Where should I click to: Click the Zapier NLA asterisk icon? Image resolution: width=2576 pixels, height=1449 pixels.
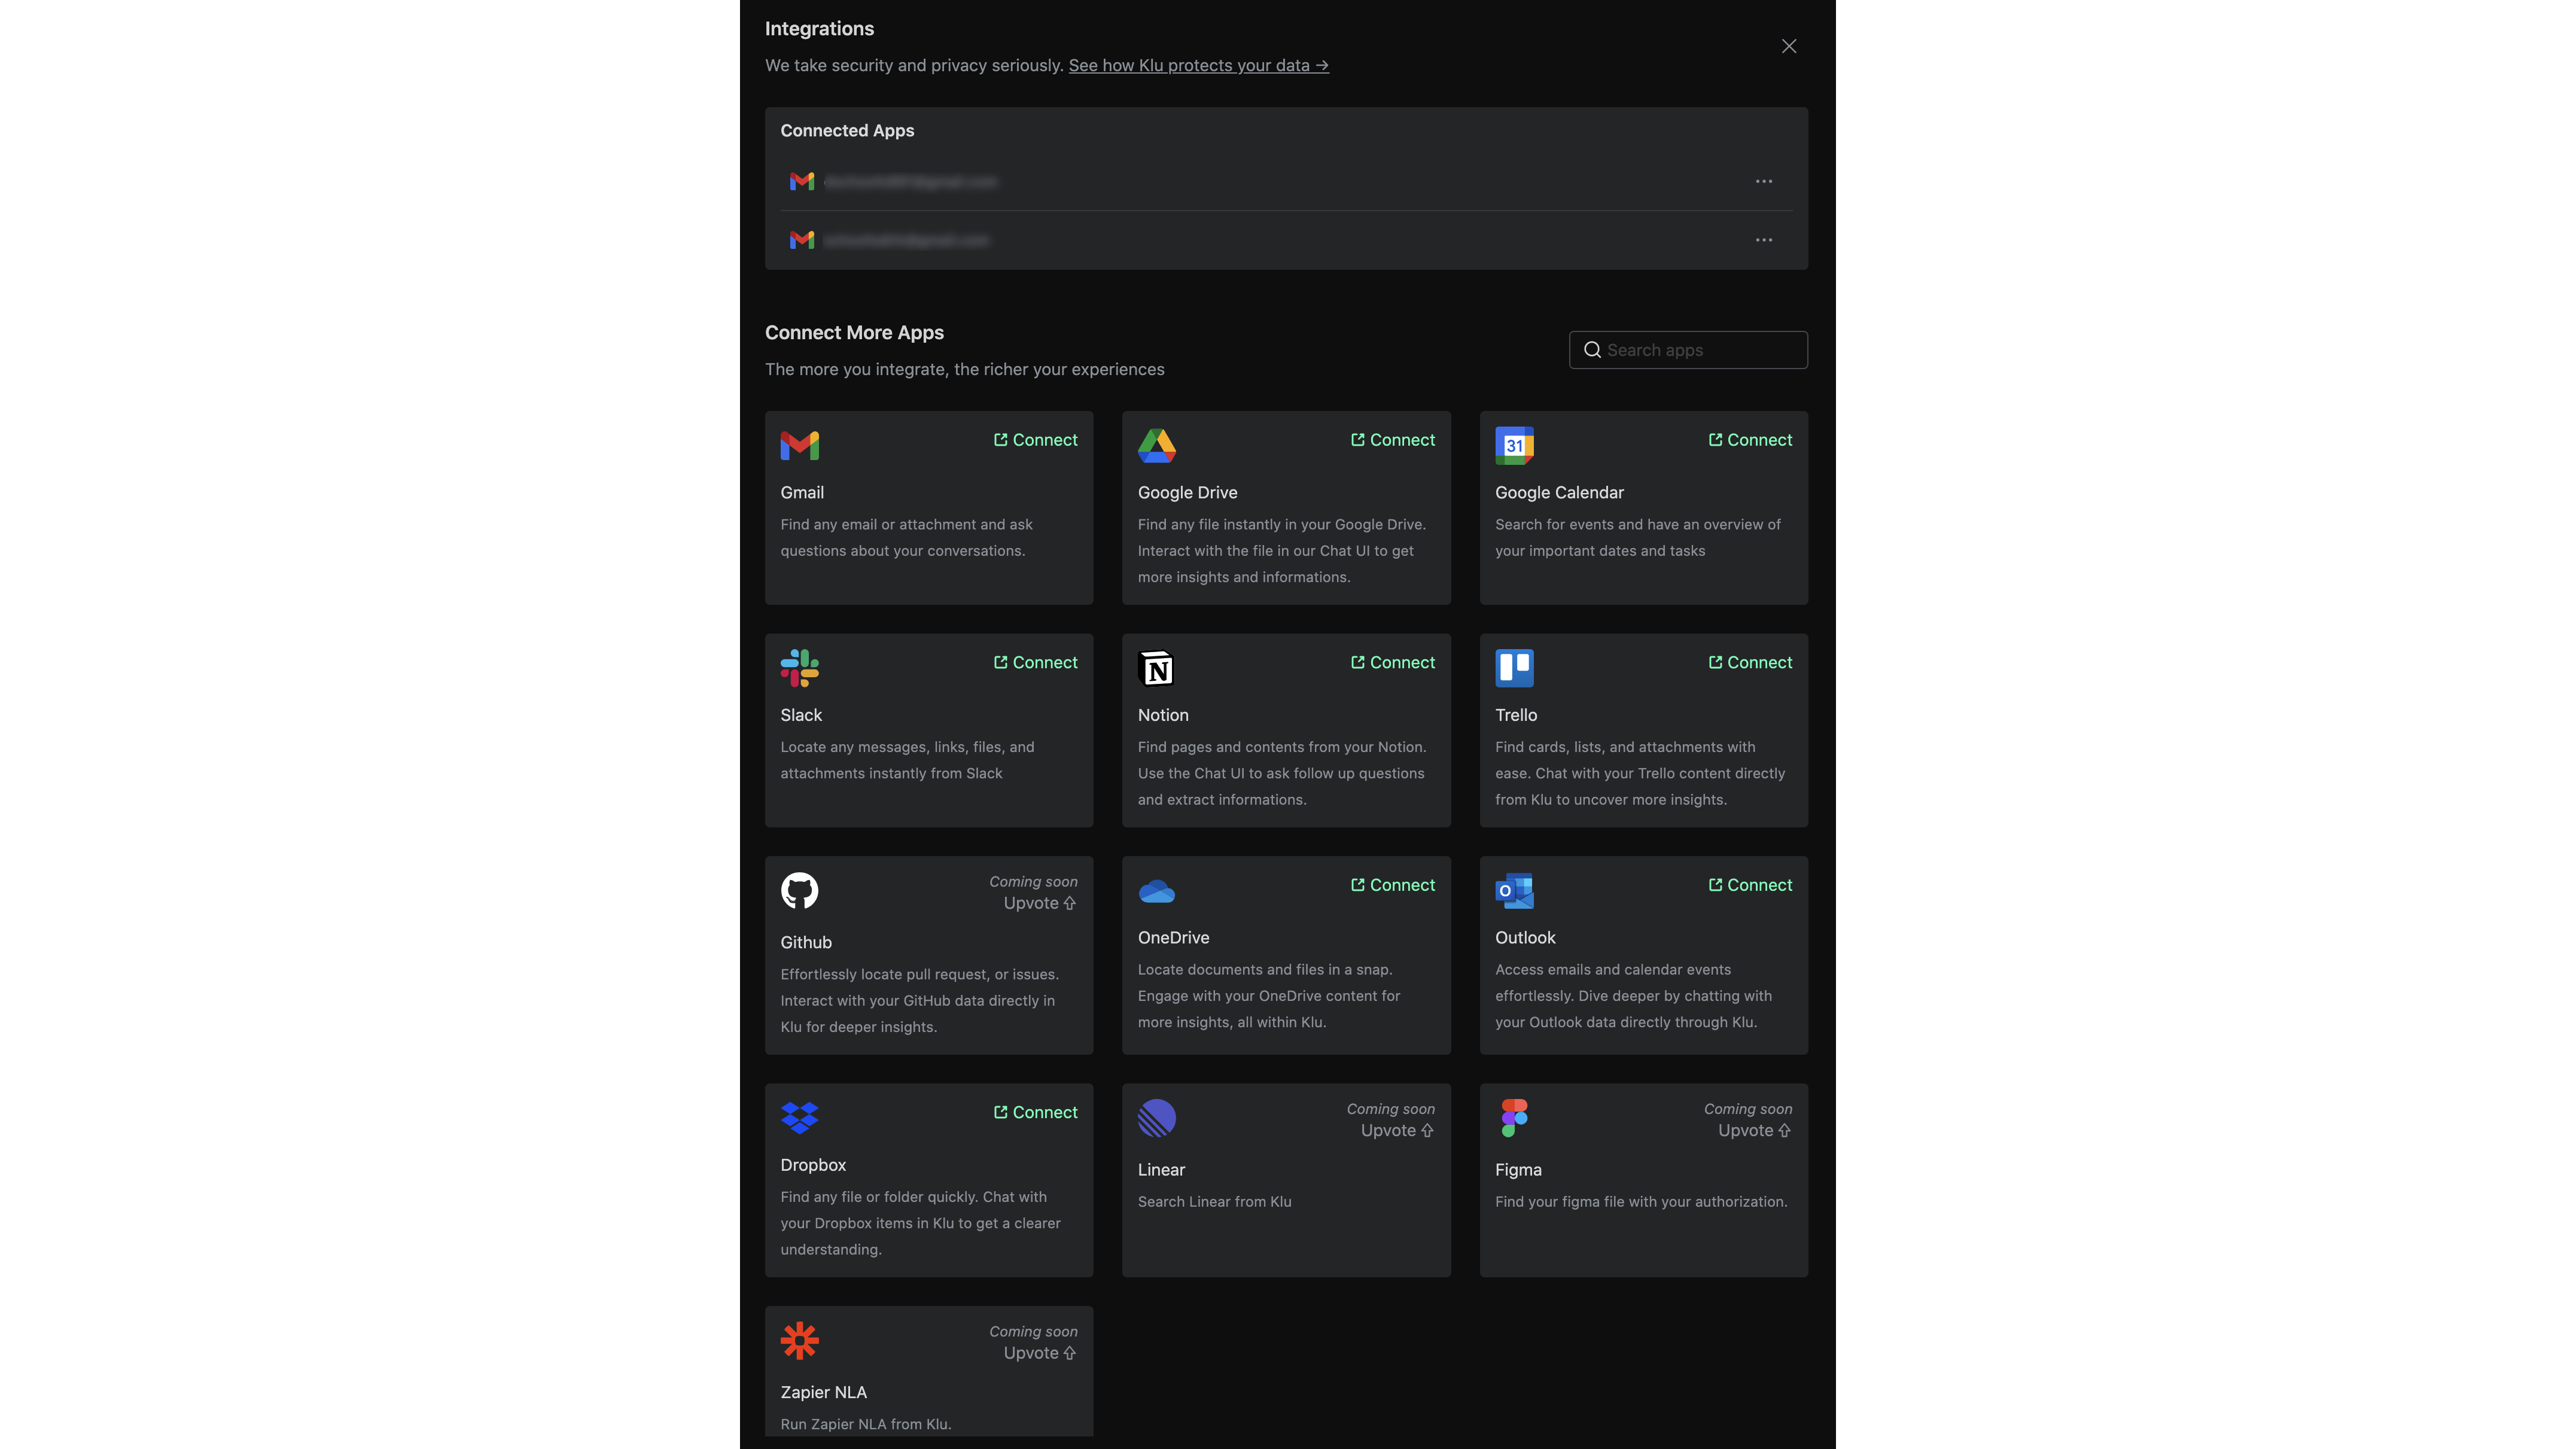[799, 1340]
